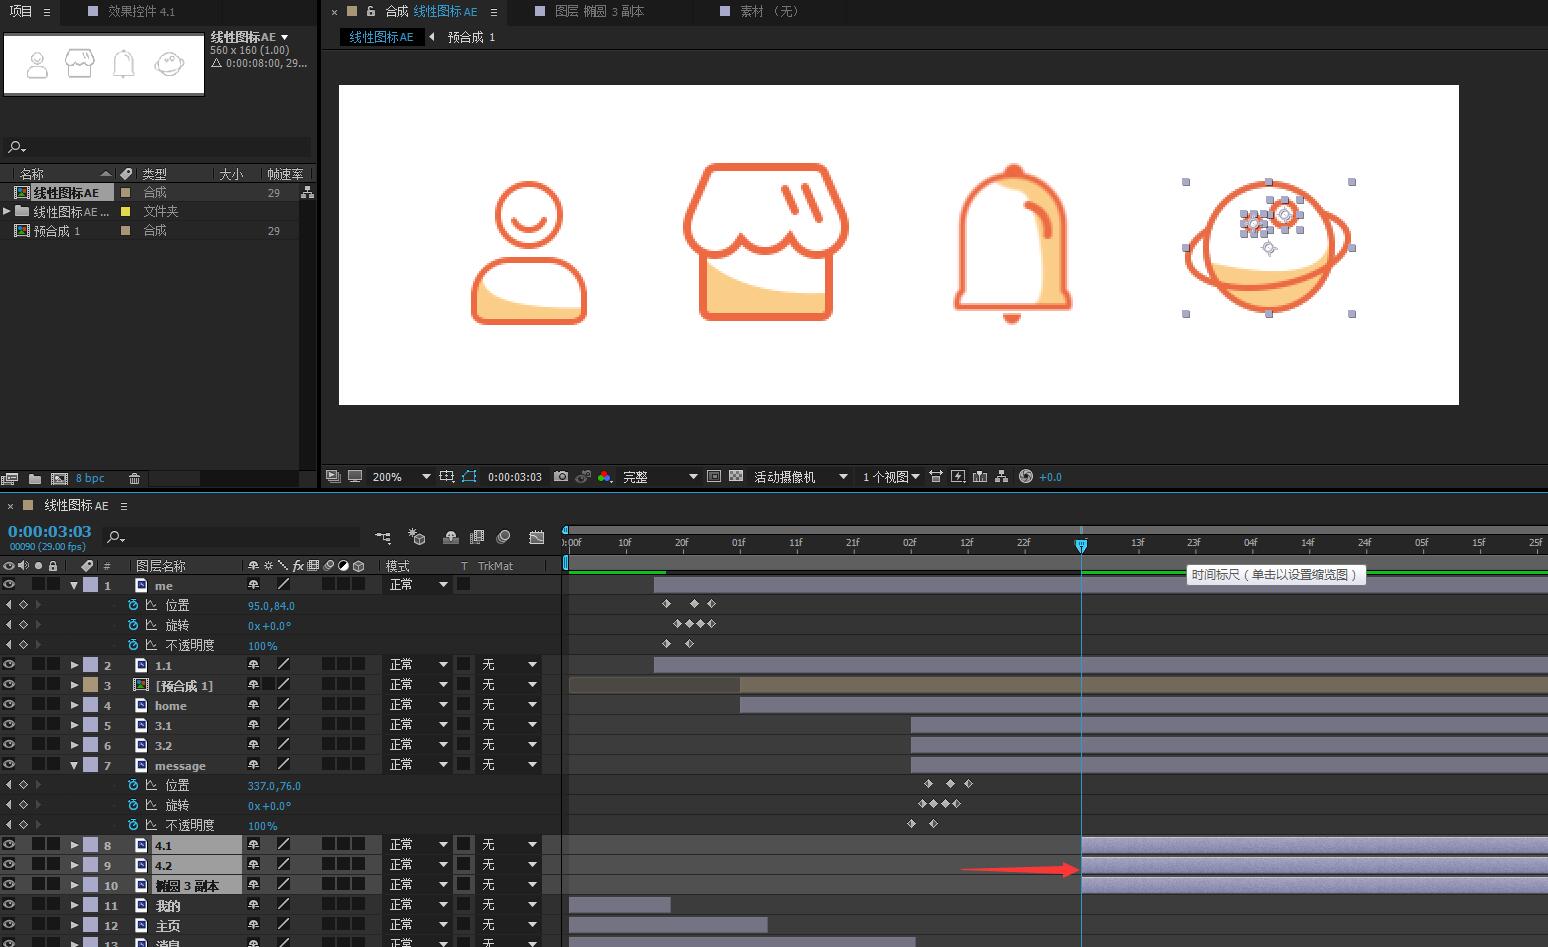The image size is (1548, 947).
Task: Collapse the message layer properties
Action: click(74, 765)
